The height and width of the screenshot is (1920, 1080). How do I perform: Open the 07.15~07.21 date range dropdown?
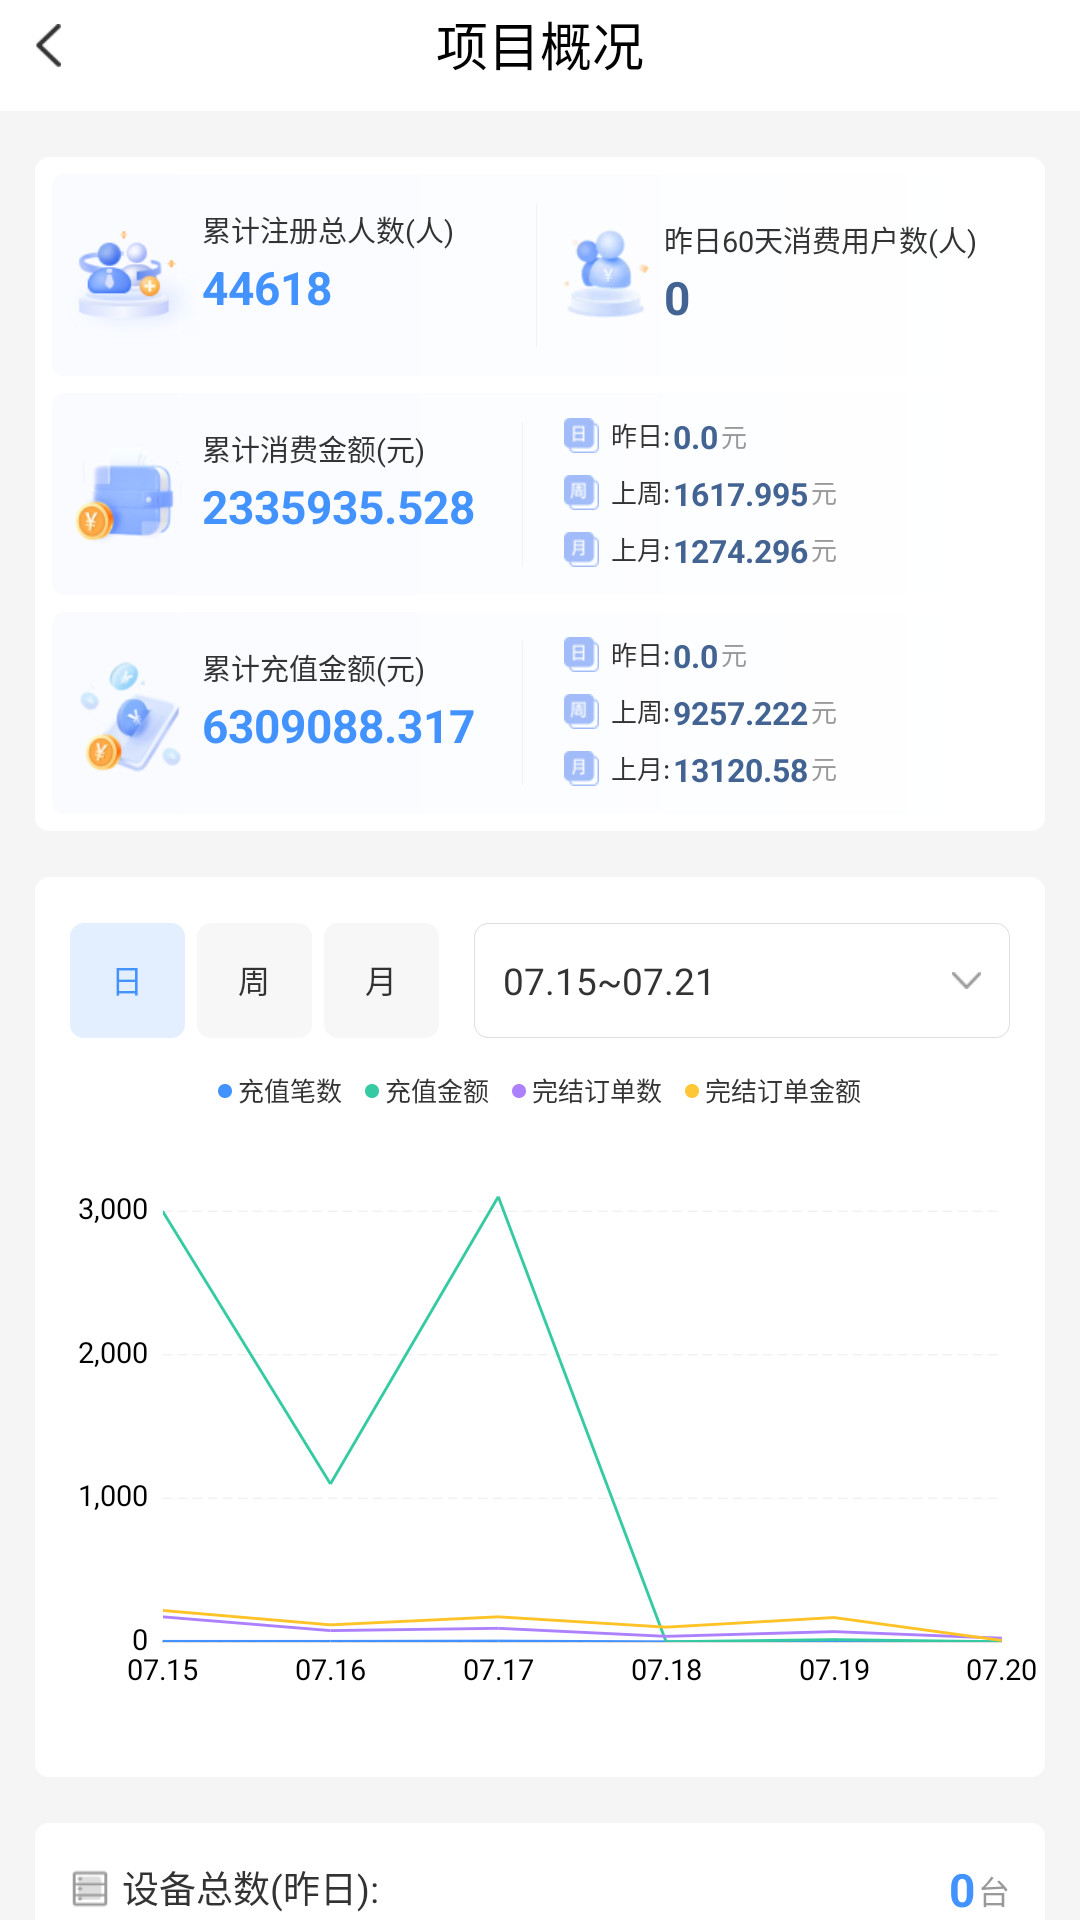(741, 981)
